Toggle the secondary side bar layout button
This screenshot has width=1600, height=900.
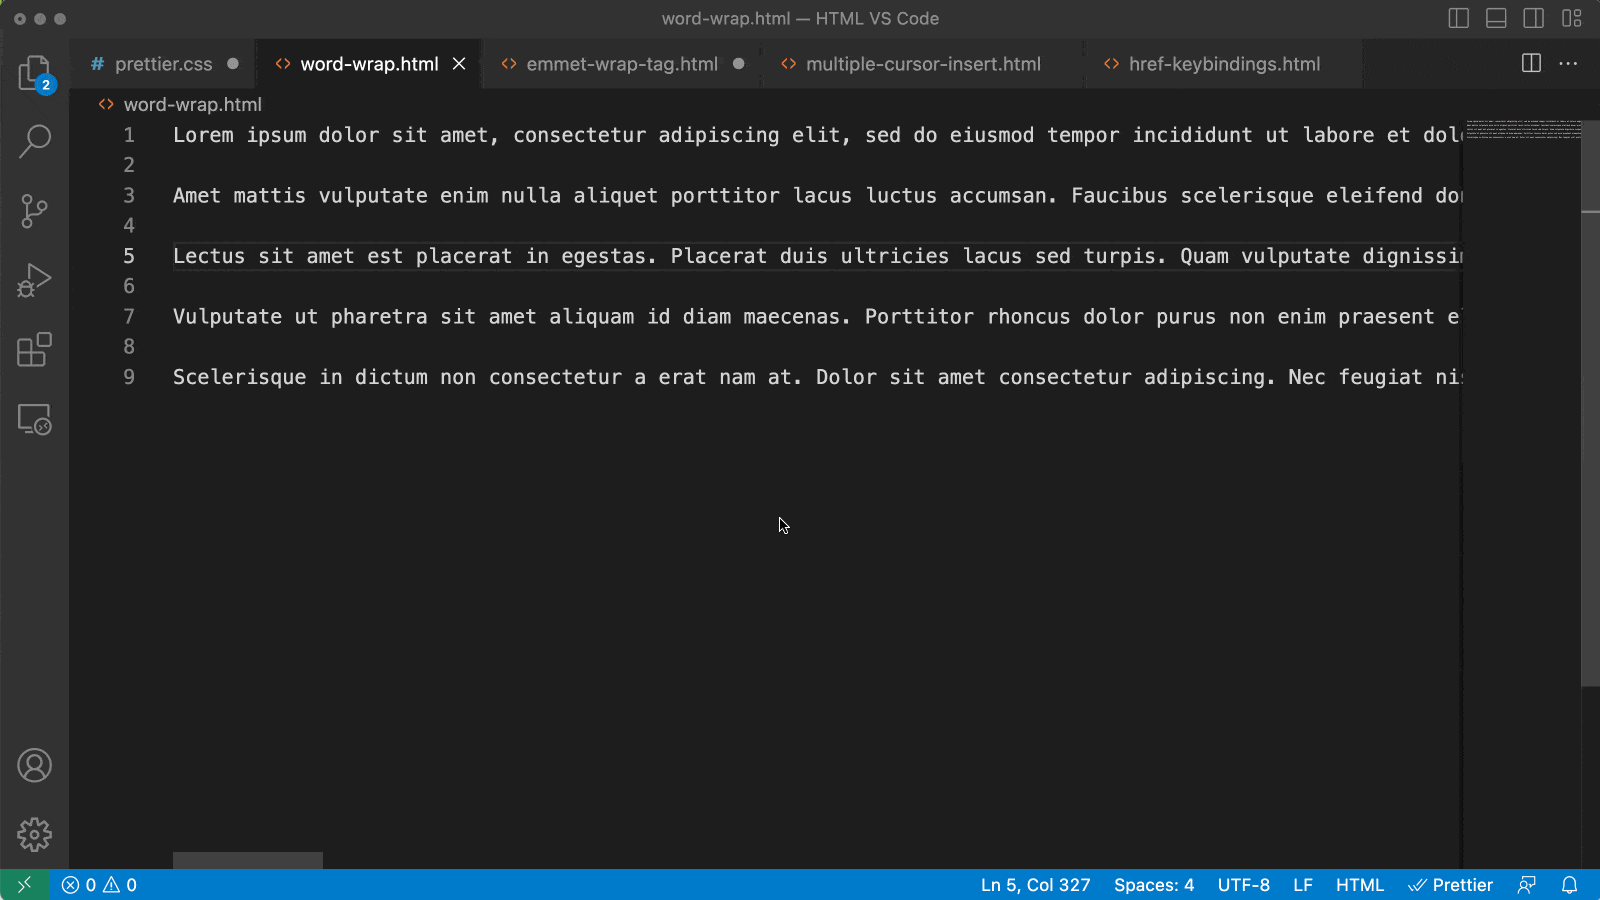click(x=1533, y=19)
